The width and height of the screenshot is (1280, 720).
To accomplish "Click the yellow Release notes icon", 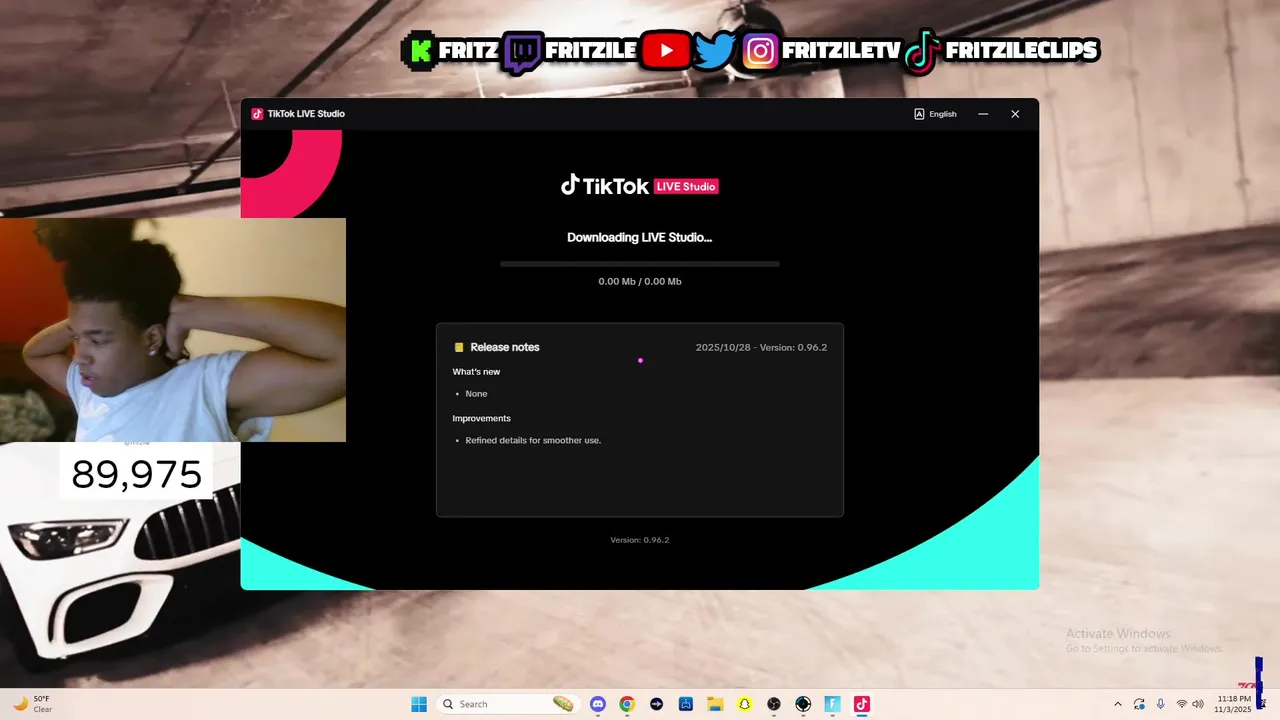I will click(459, 348).
